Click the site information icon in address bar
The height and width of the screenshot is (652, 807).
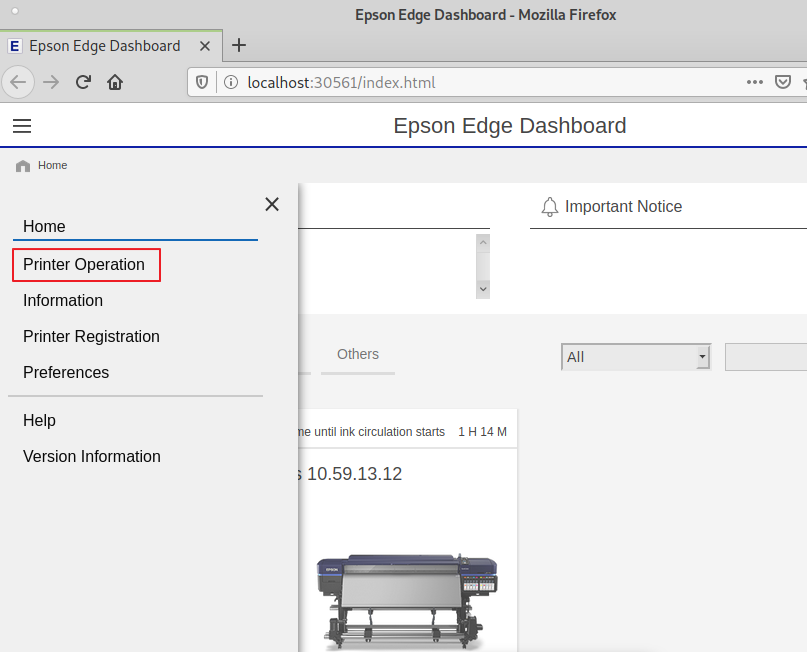click(x=230, y=83)
